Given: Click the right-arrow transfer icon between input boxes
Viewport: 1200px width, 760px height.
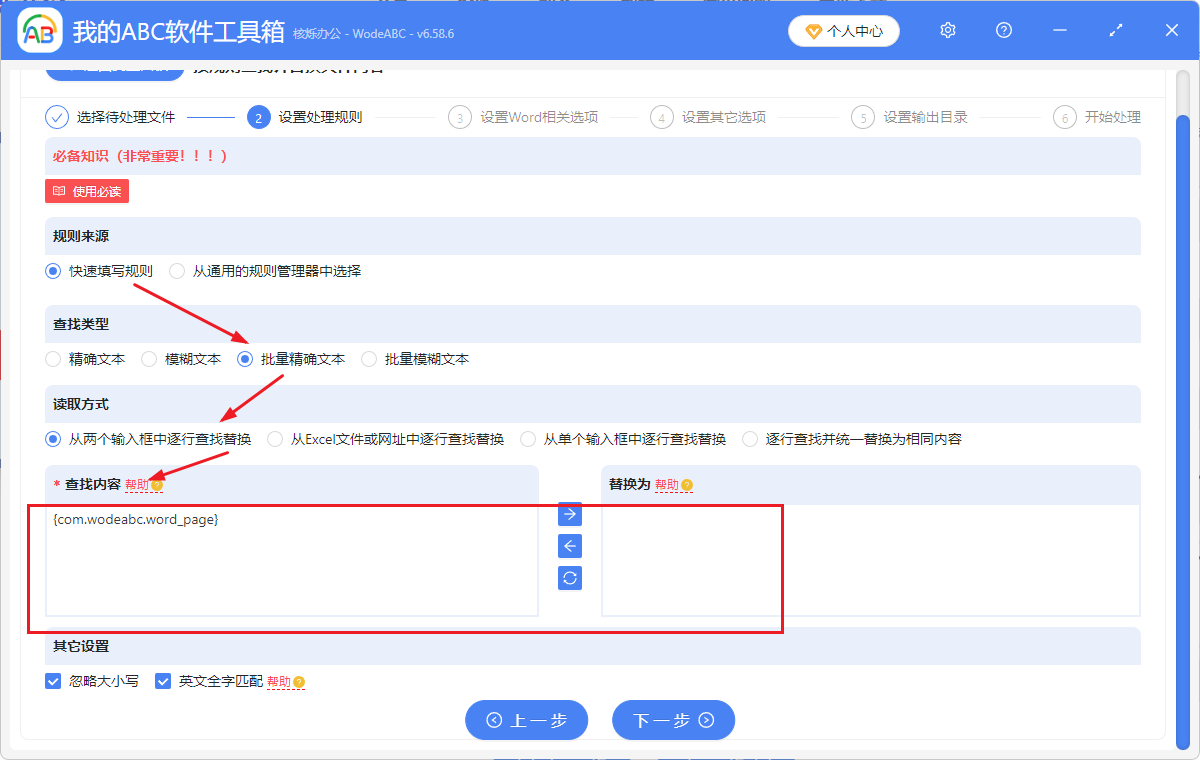Looking at the screenshot, I should [x=569, y=514].
